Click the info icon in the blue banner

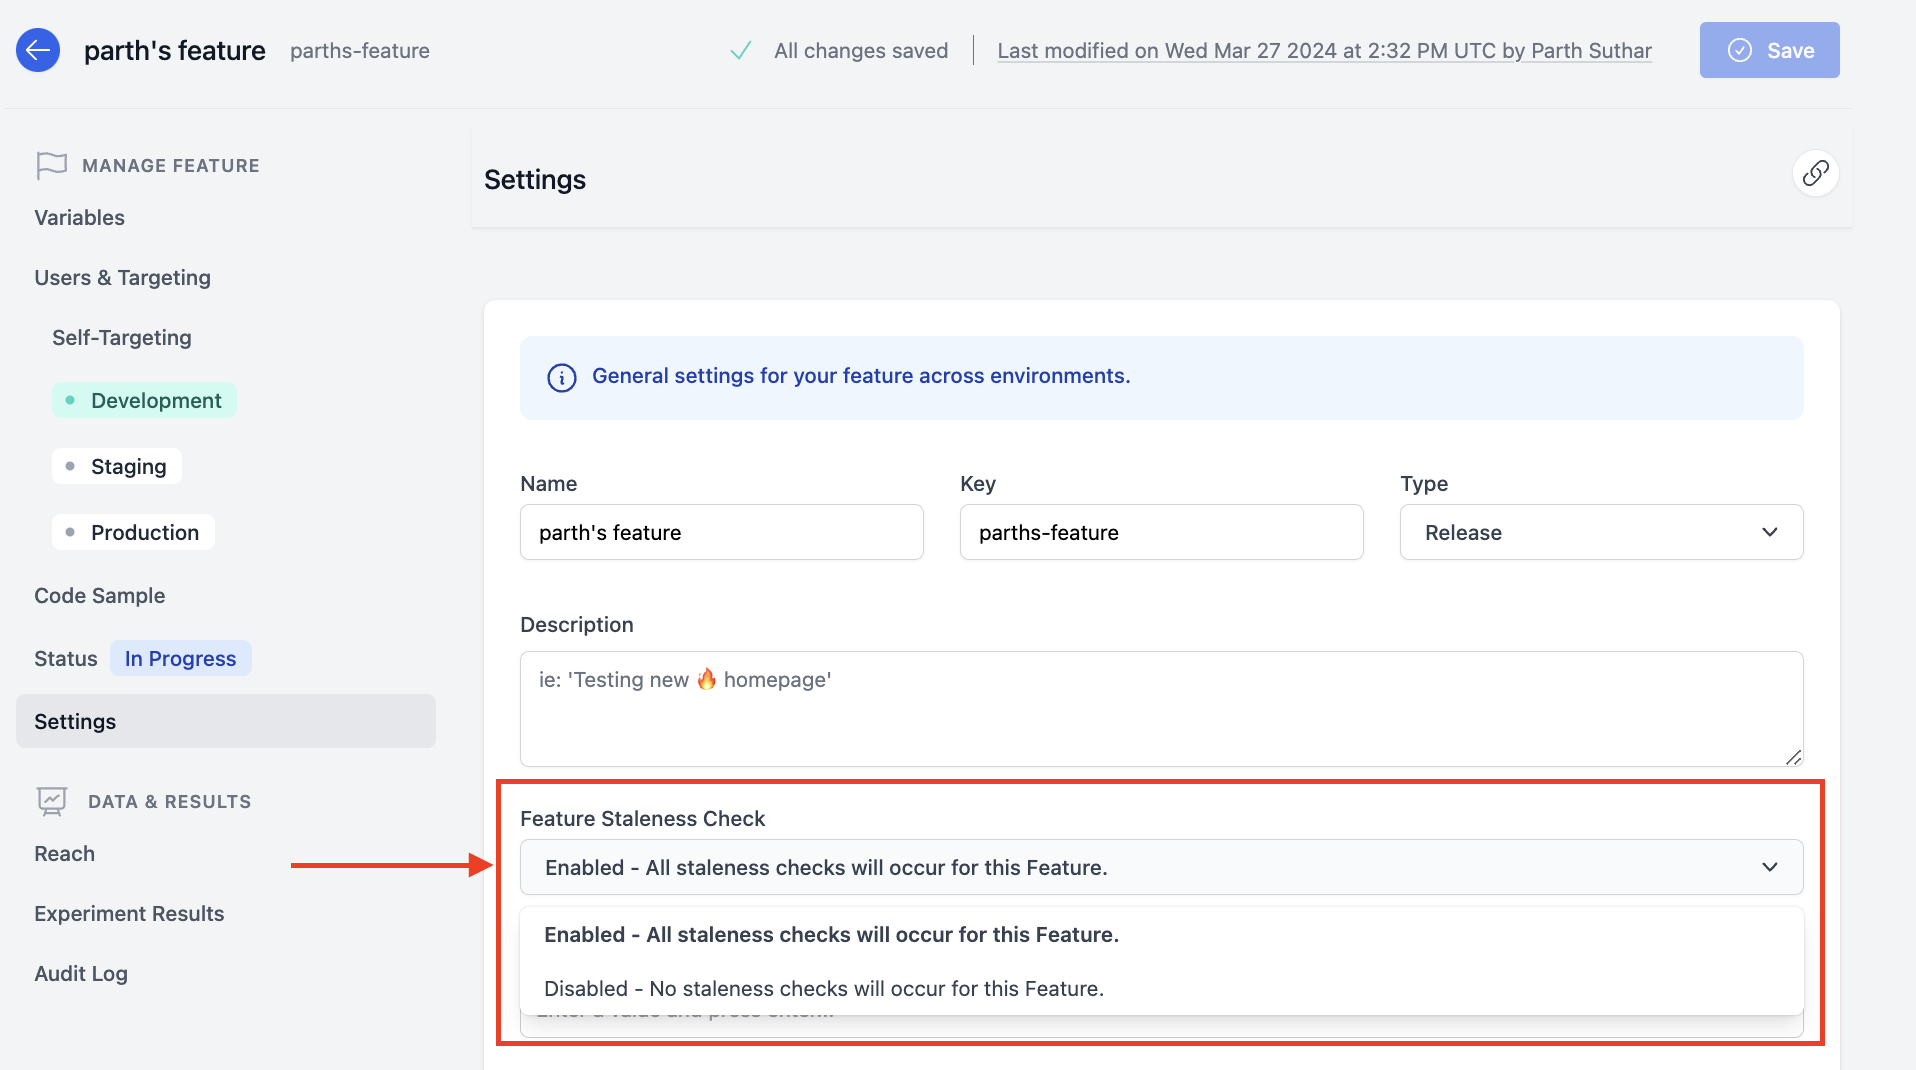(561, 378)
